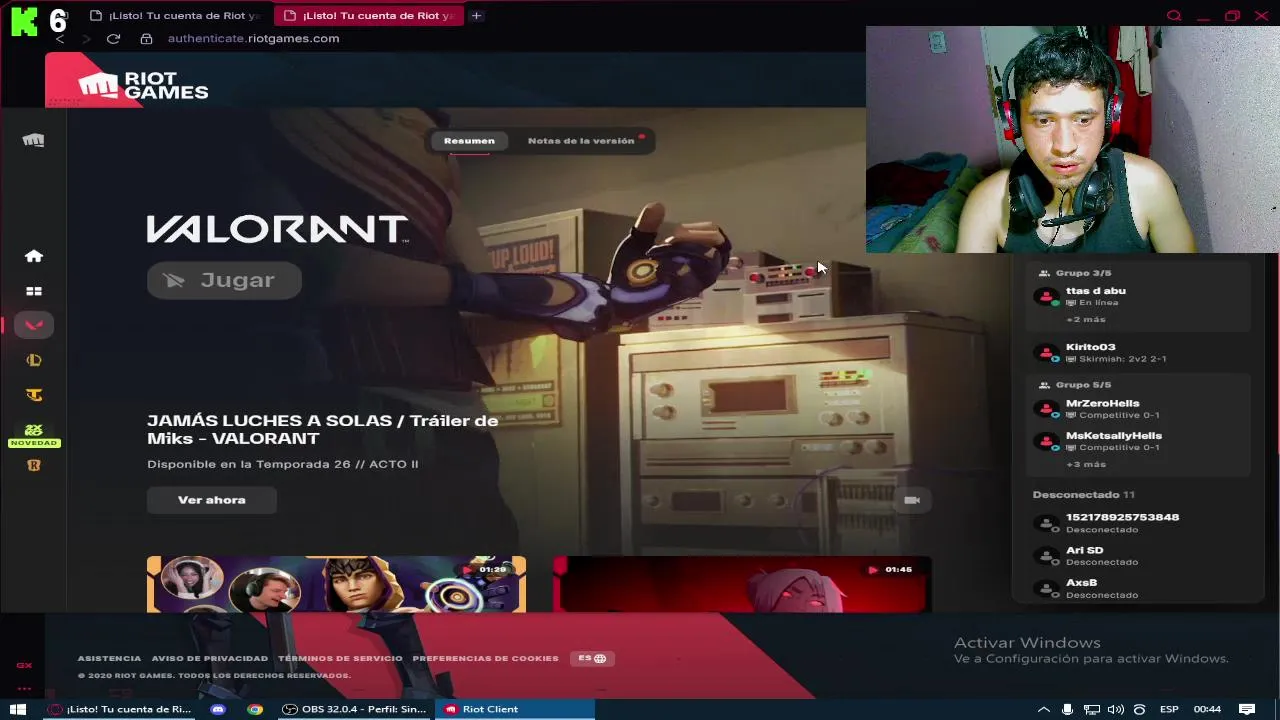Viewport: 1280px width, 720px height.
Task: Open the Riot Client home icon
Action: 34,256
